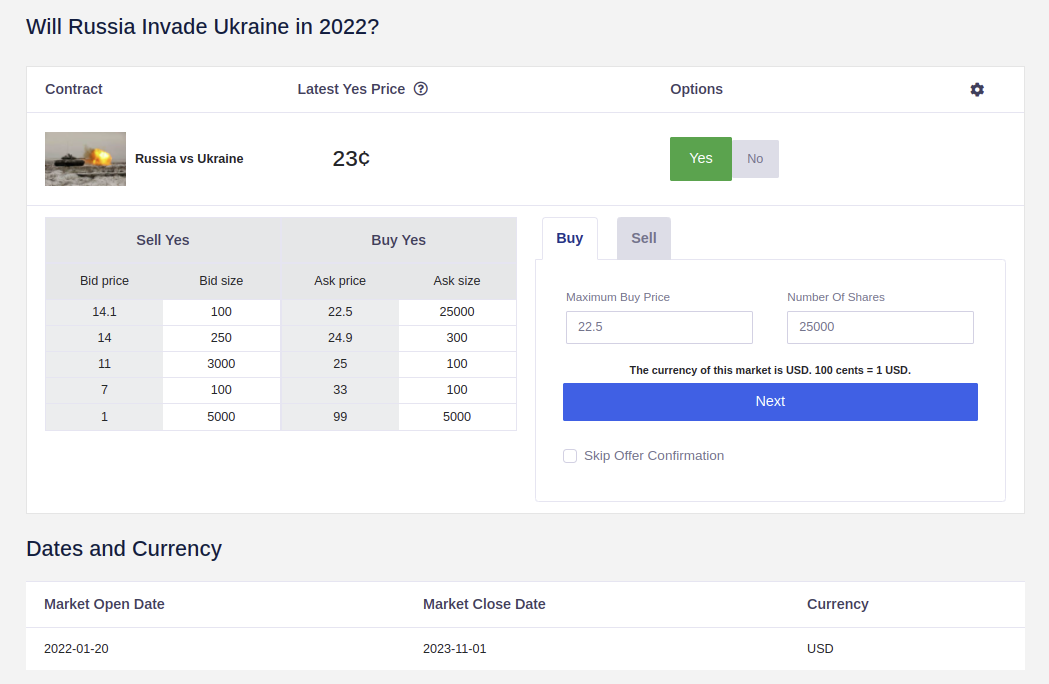
Task: Click the Sell Yes column header
Action: point(163,240)
